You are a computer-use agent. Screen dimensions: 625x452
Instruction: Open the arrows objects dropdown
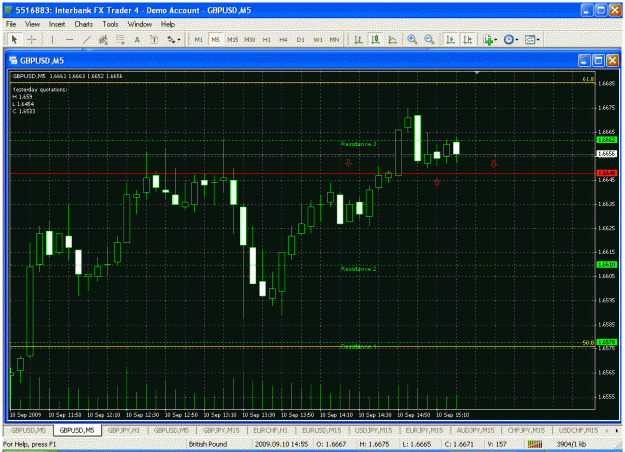click(x=173, y=39)
